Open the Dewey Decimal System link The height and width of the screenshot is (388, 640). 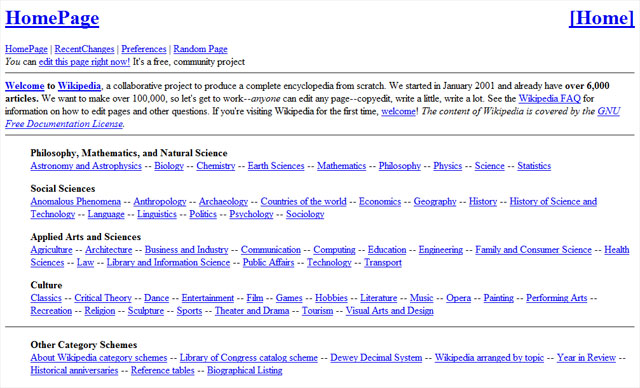(376, 358)
